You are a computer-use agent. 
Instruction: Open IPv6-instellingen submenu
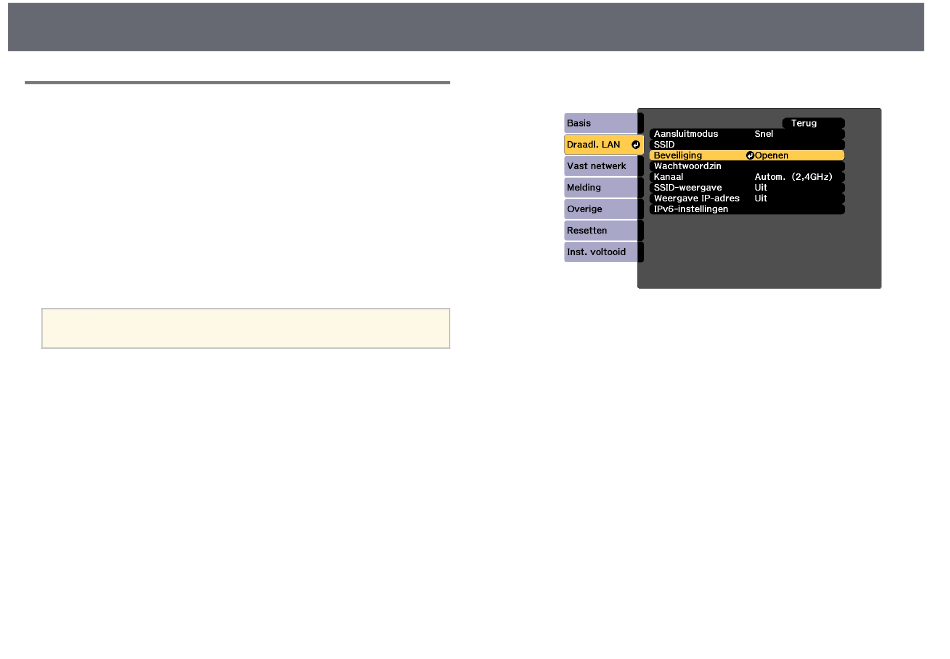tap(747, 209)
